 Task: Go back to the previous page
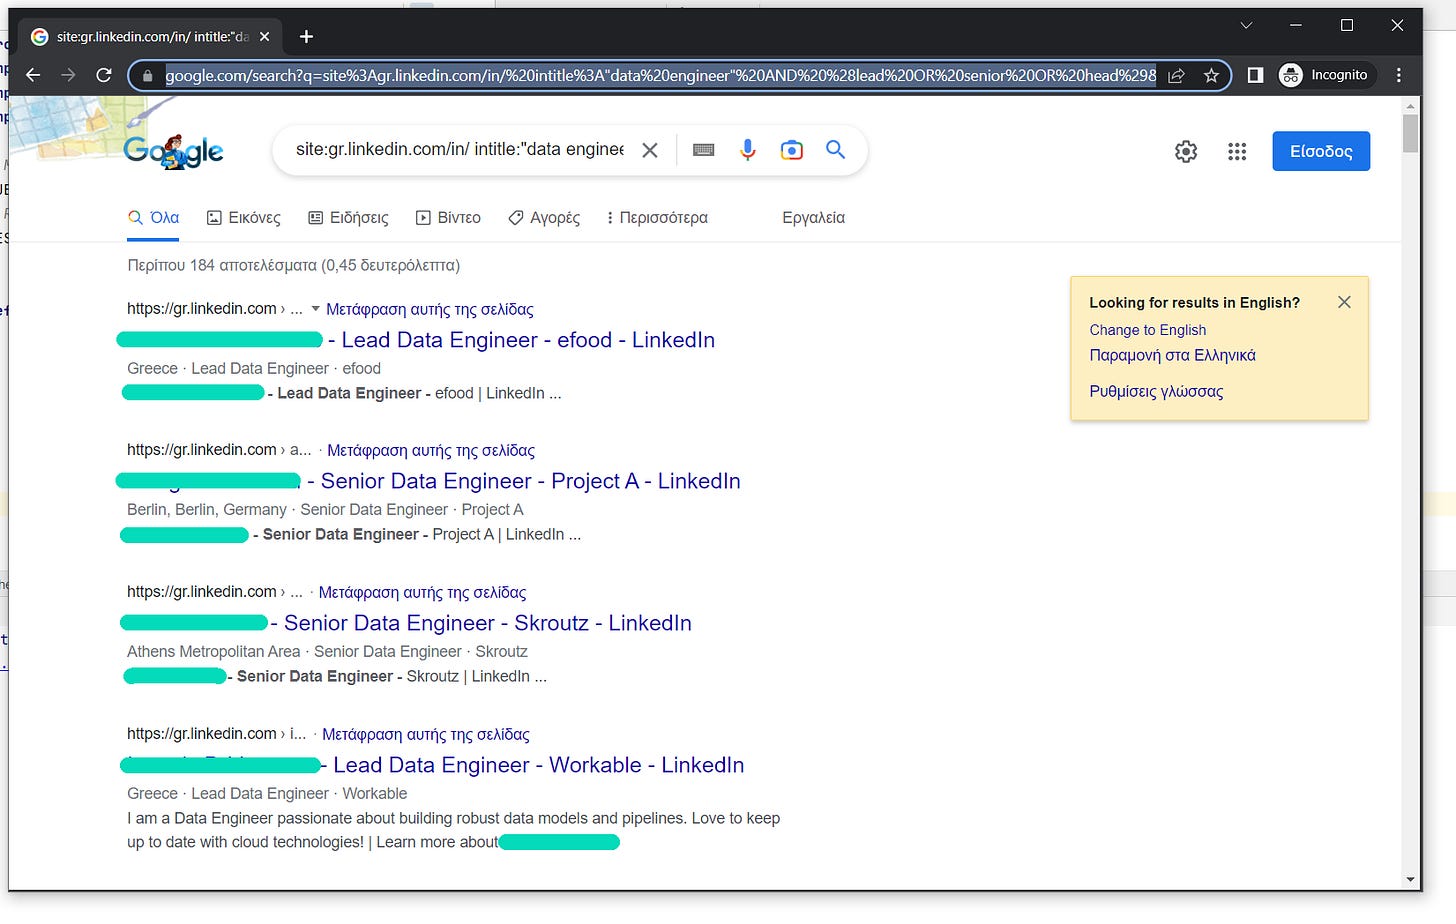pos(33,75)
